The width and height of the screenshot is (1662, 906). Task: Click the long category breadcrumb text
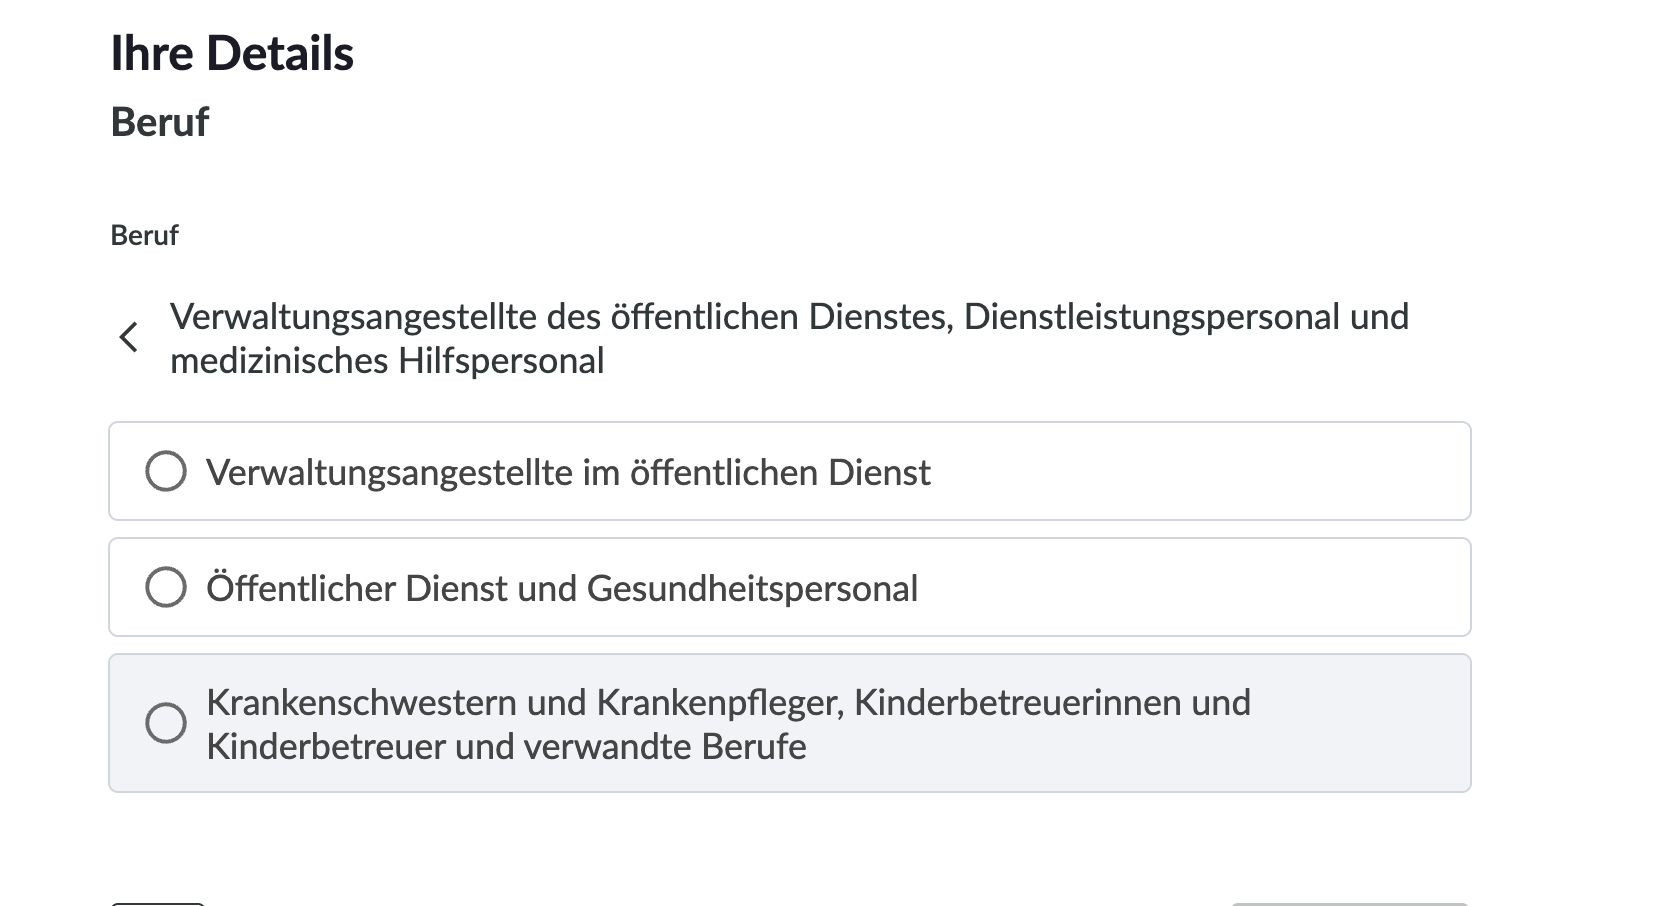(x=789, y=338)
